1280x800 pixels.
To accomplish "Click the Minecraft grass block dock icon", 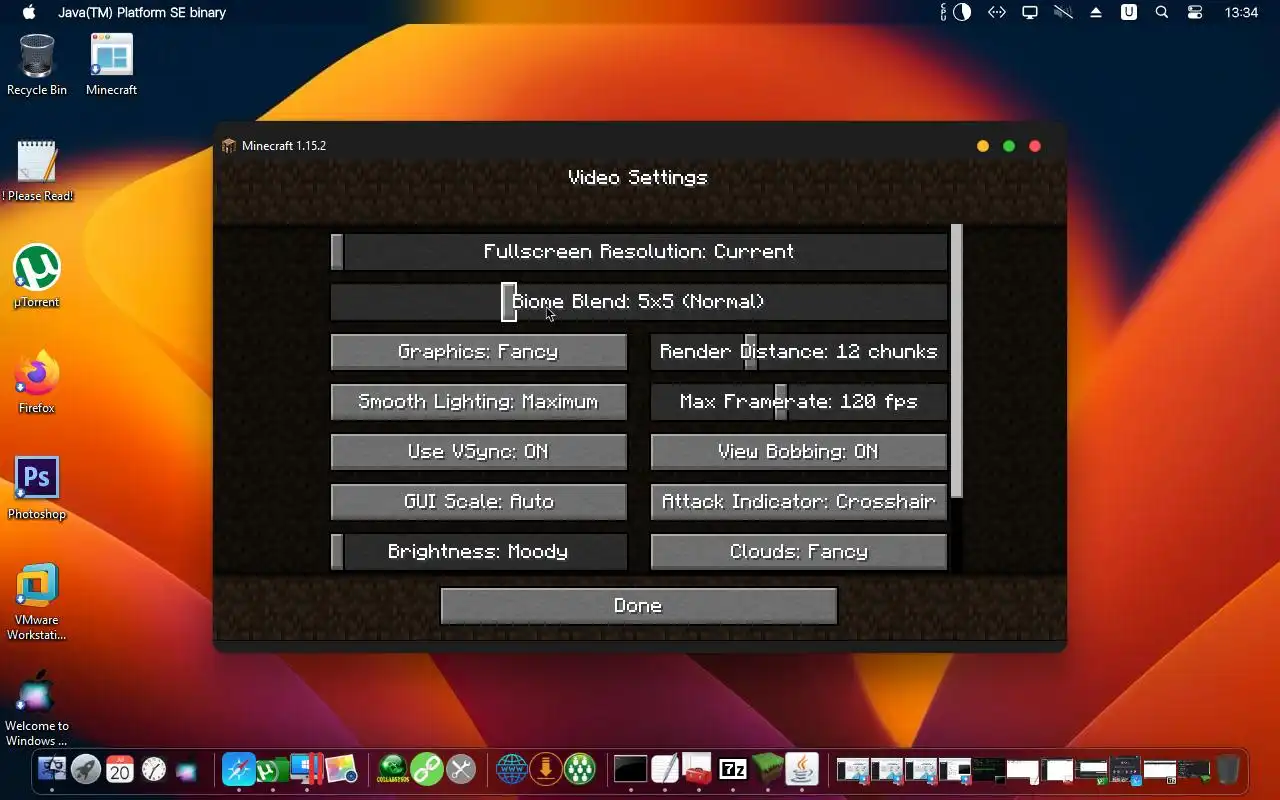I will pos(768,769).
